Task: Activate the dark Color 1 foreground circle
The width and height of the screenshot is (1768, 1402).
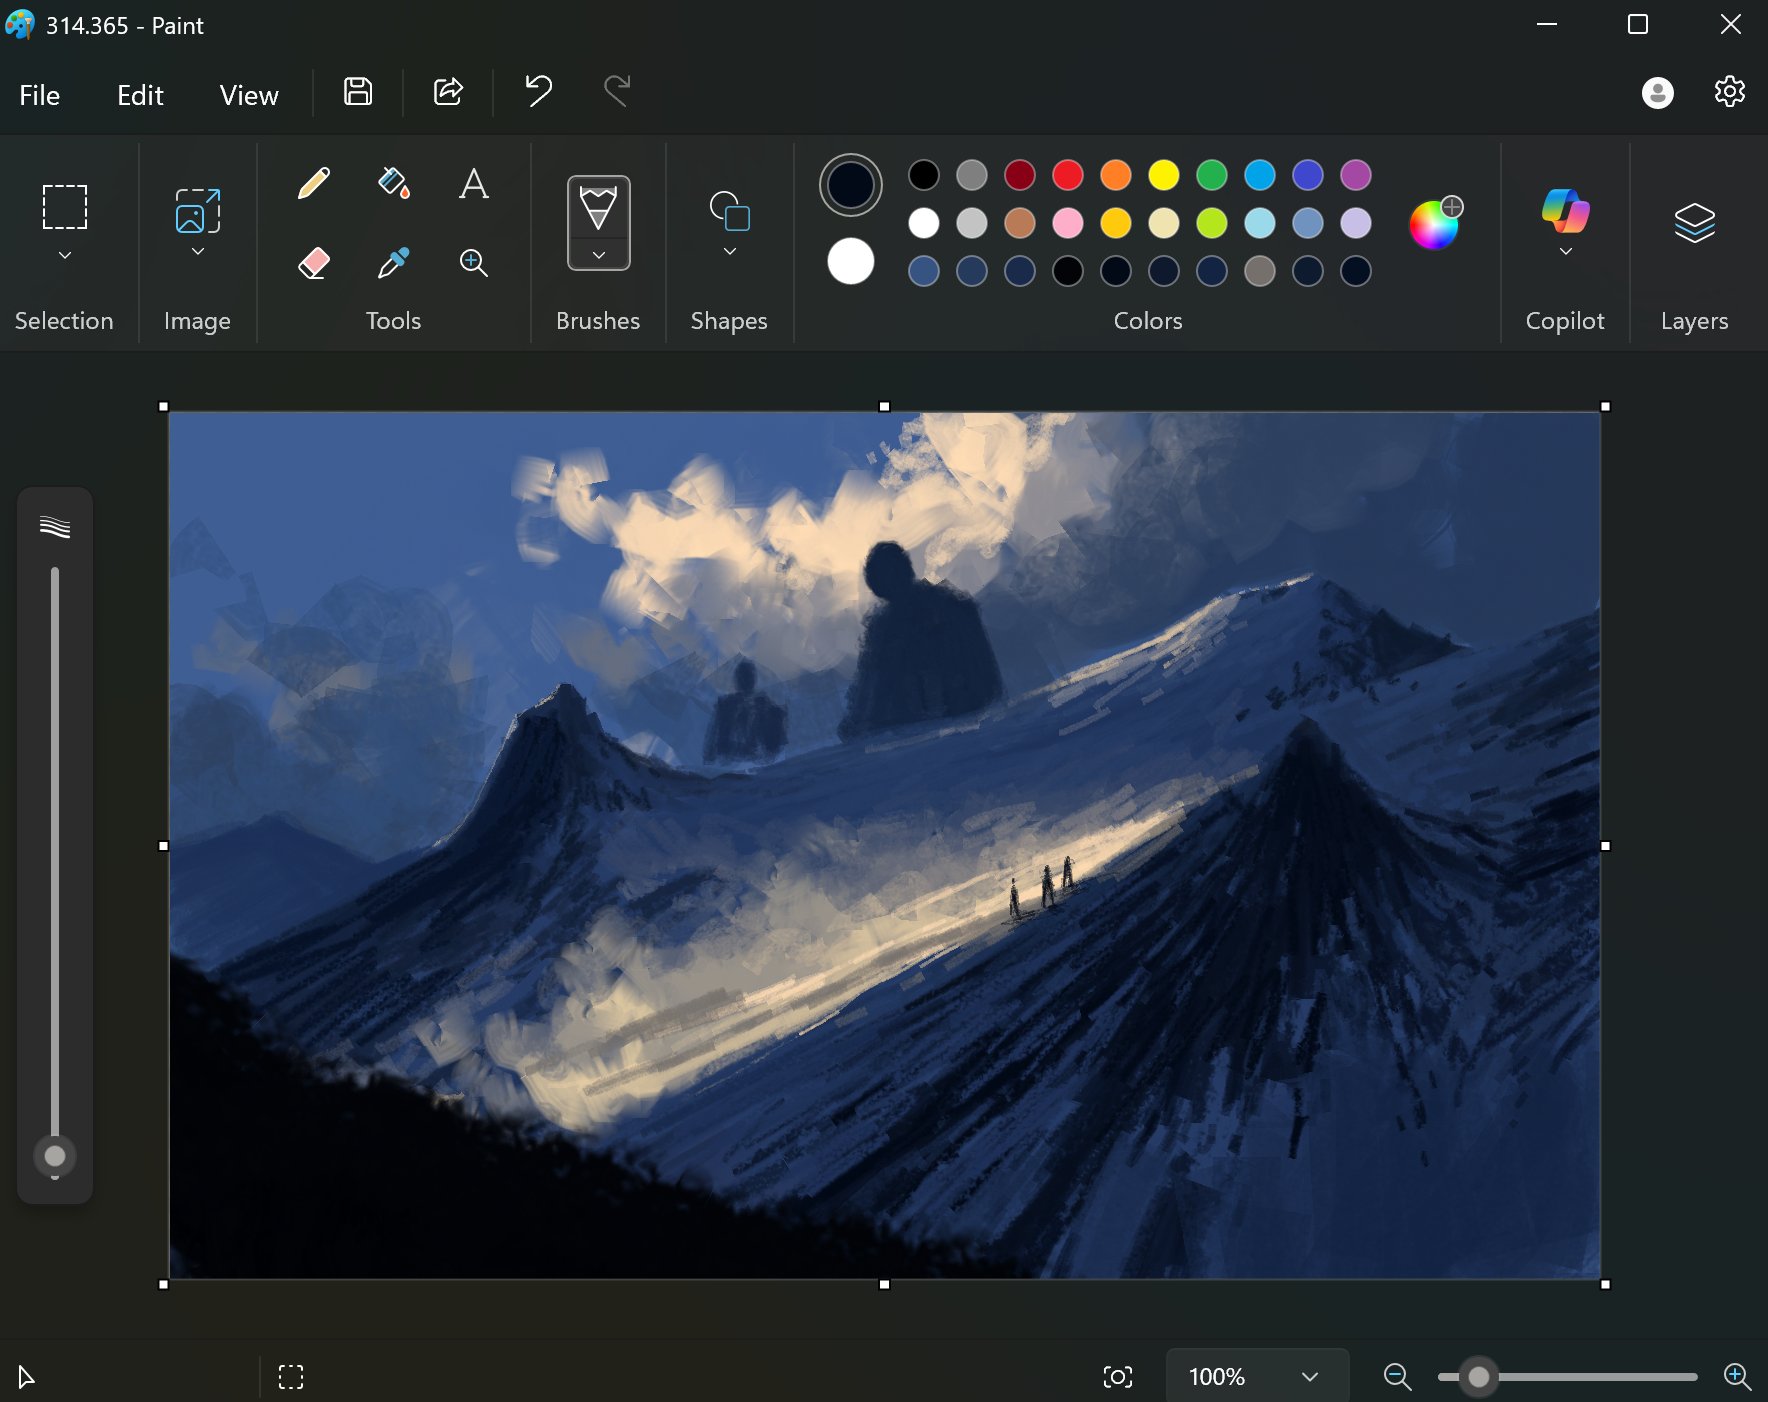Action: click(851, 185)
